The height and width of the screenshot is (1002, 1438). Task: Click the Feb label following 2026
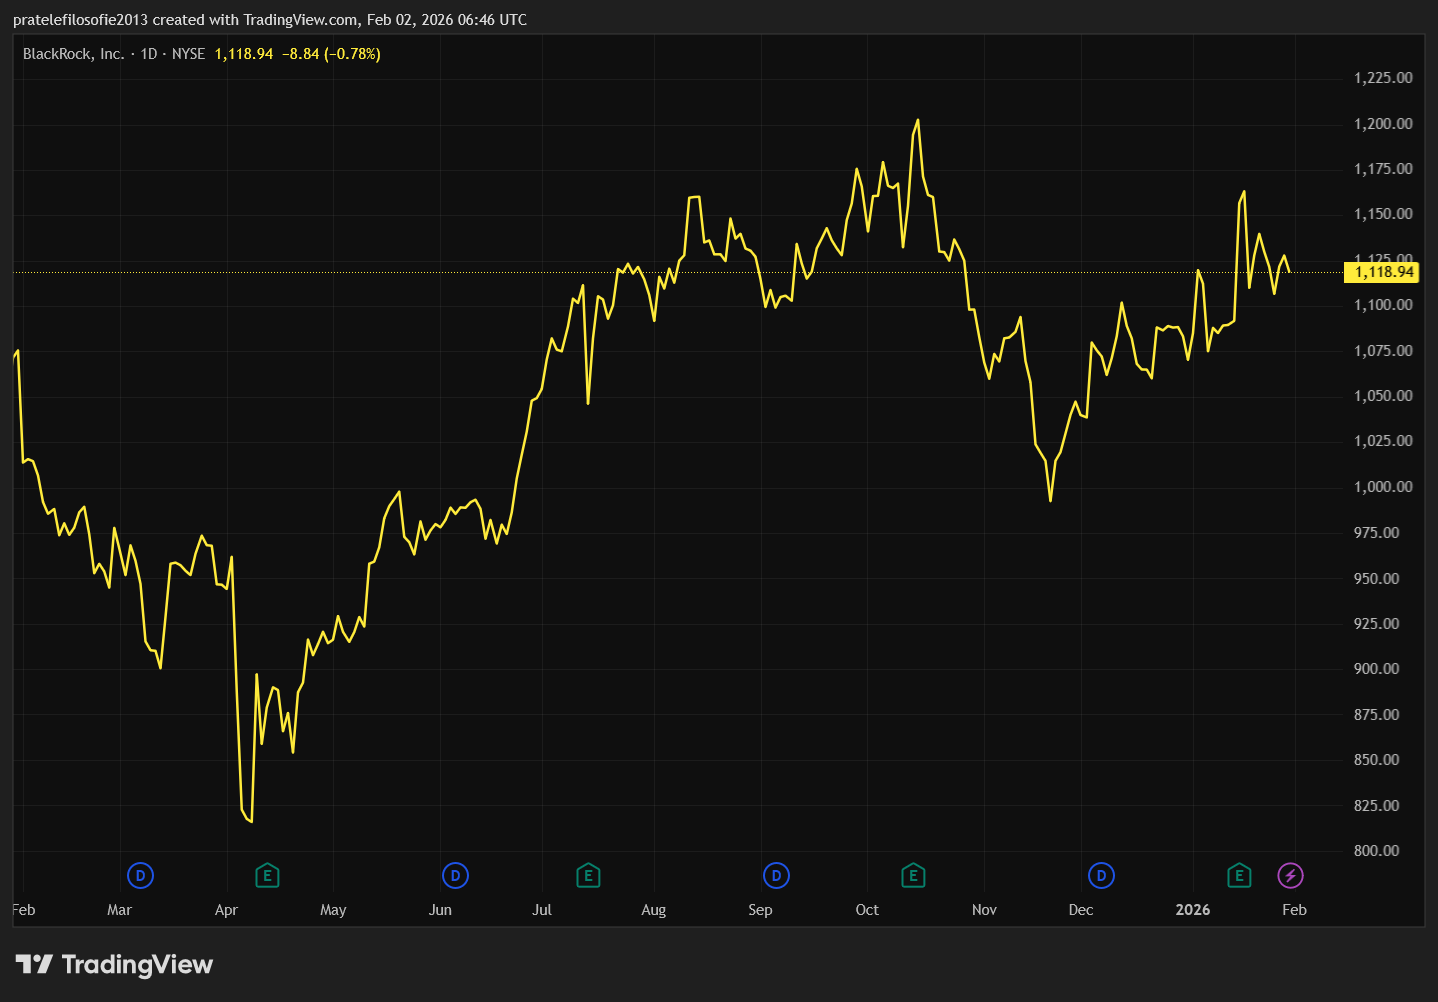click(x=1295, y=910)
